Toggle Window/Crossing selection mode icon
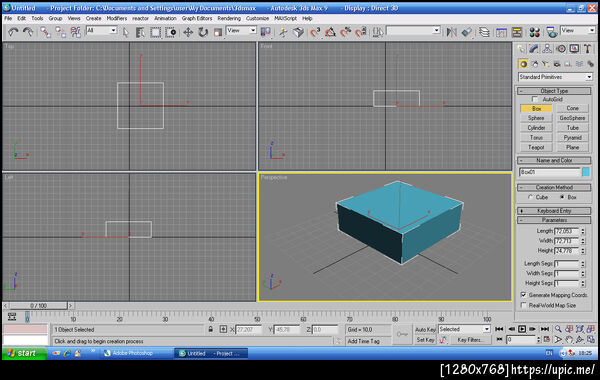 (170, 33)
